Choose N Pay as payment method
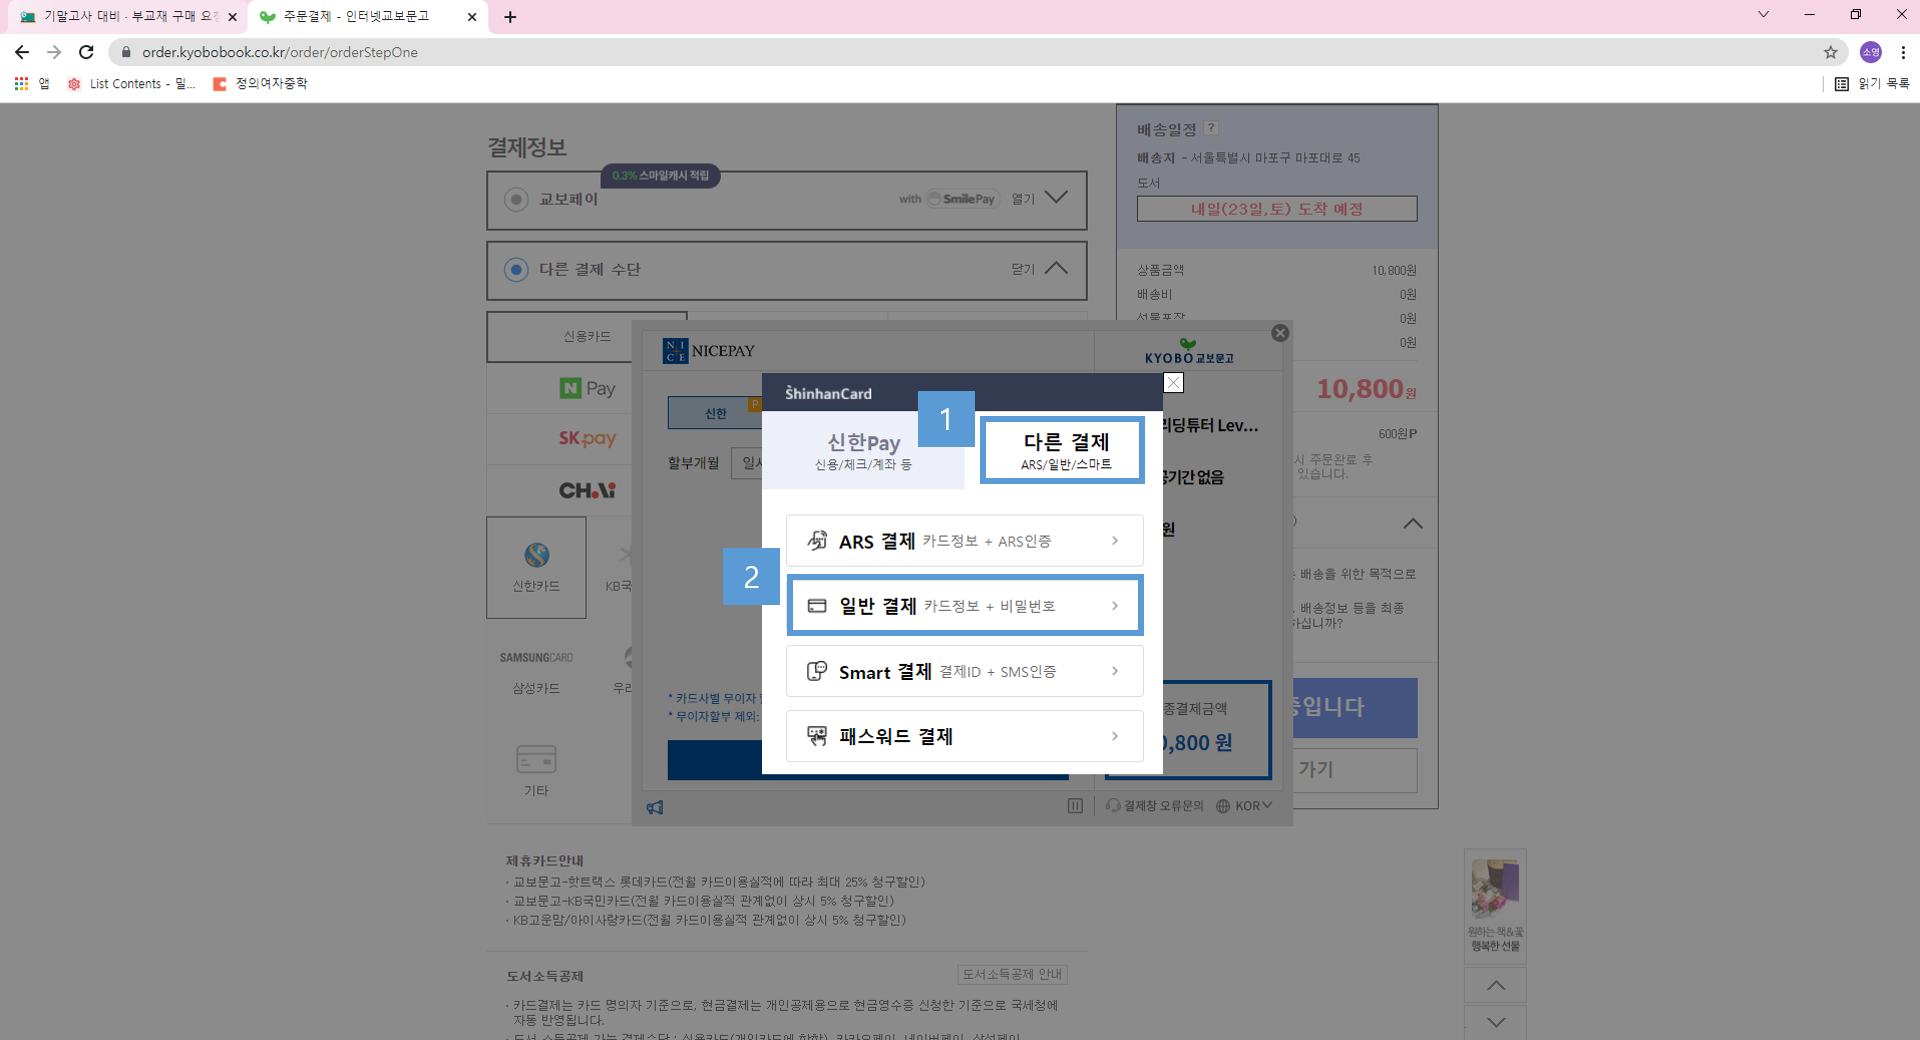 tap(587, 388)
